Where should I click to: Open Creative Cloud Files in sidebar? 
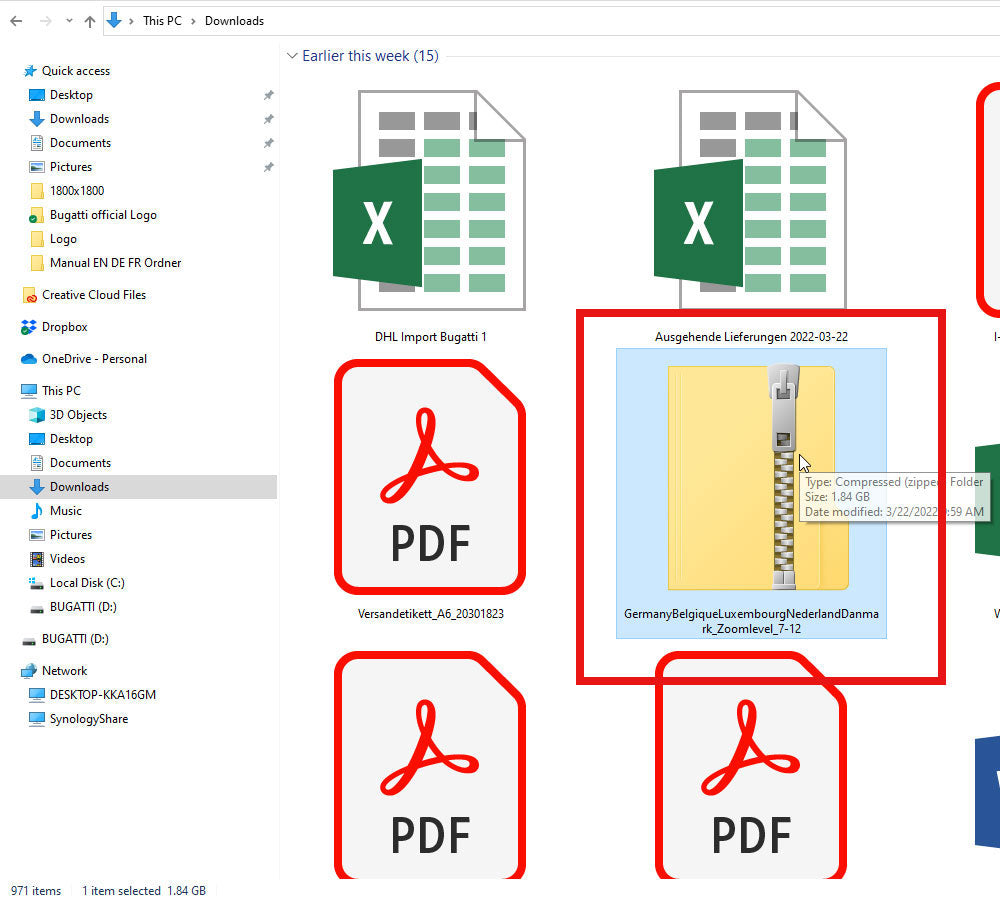point(93,295)
